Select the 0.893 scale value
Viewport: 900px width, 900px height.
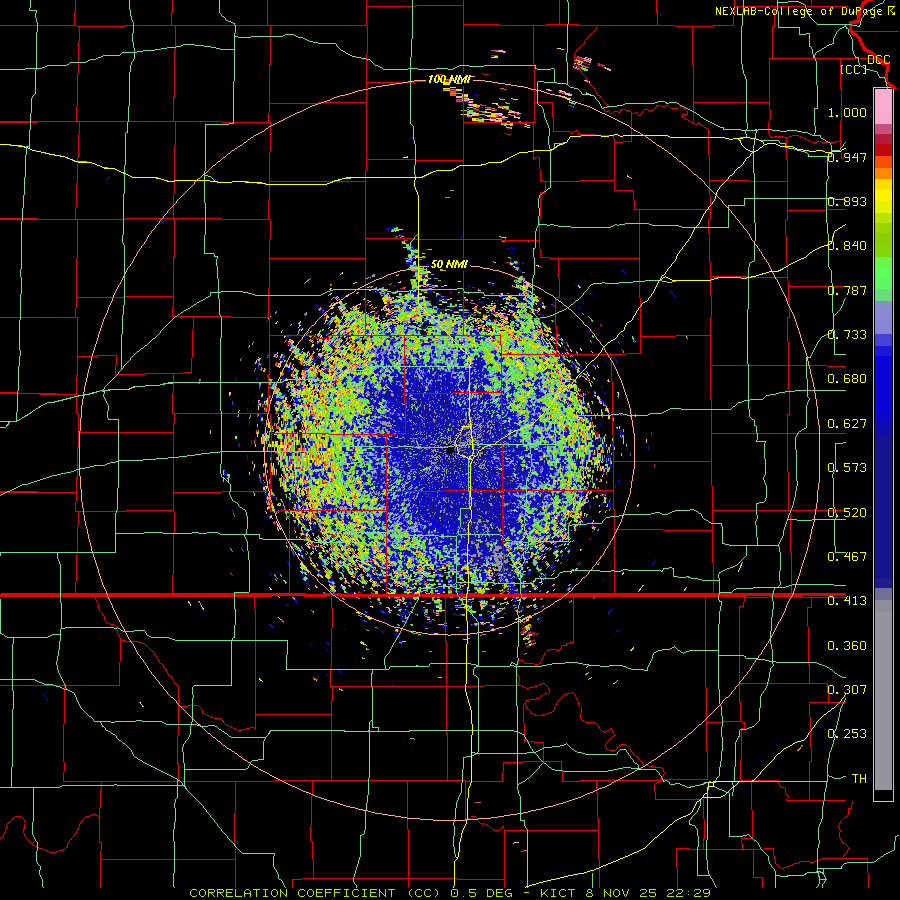tap(847, 201)
